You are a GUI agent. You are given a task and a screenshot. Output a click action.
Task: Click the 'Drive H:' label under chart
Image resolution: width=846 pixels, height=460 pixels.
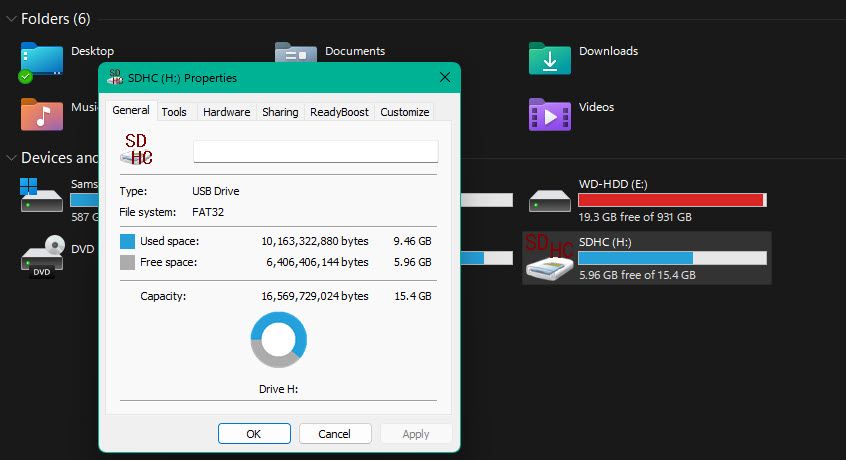pos(278,389)
